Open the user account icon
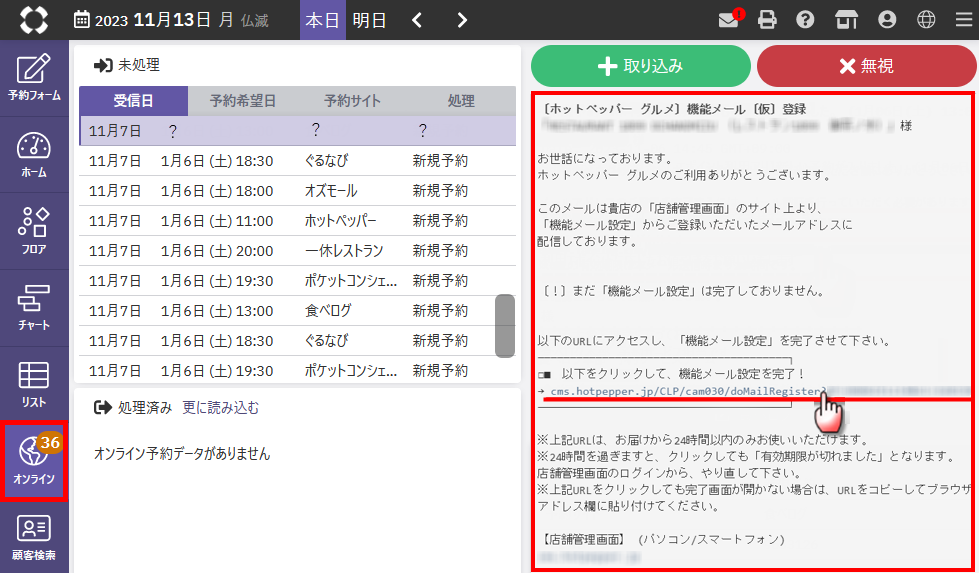The image size is (979, 573). (x=886, y=20)
